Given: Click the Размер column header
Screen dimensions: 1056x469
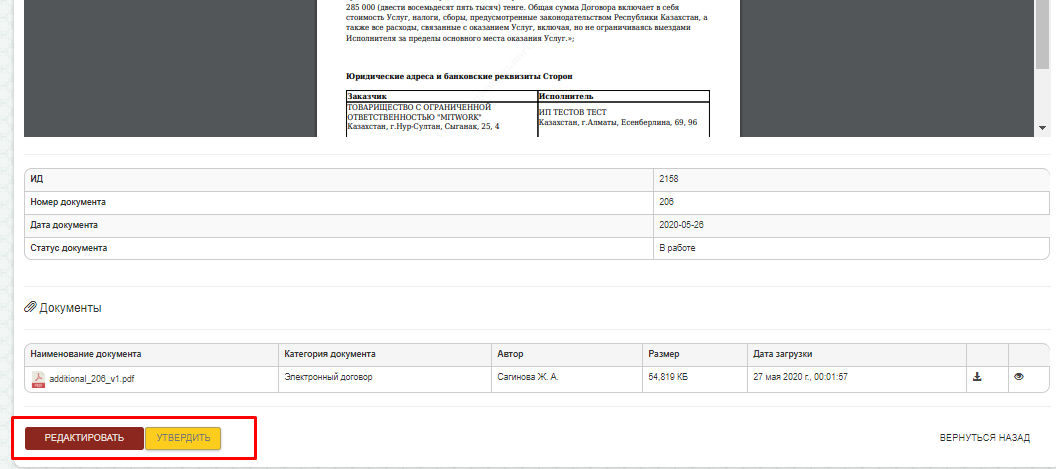Looking at the screenshot, I should tap(664, 354).
